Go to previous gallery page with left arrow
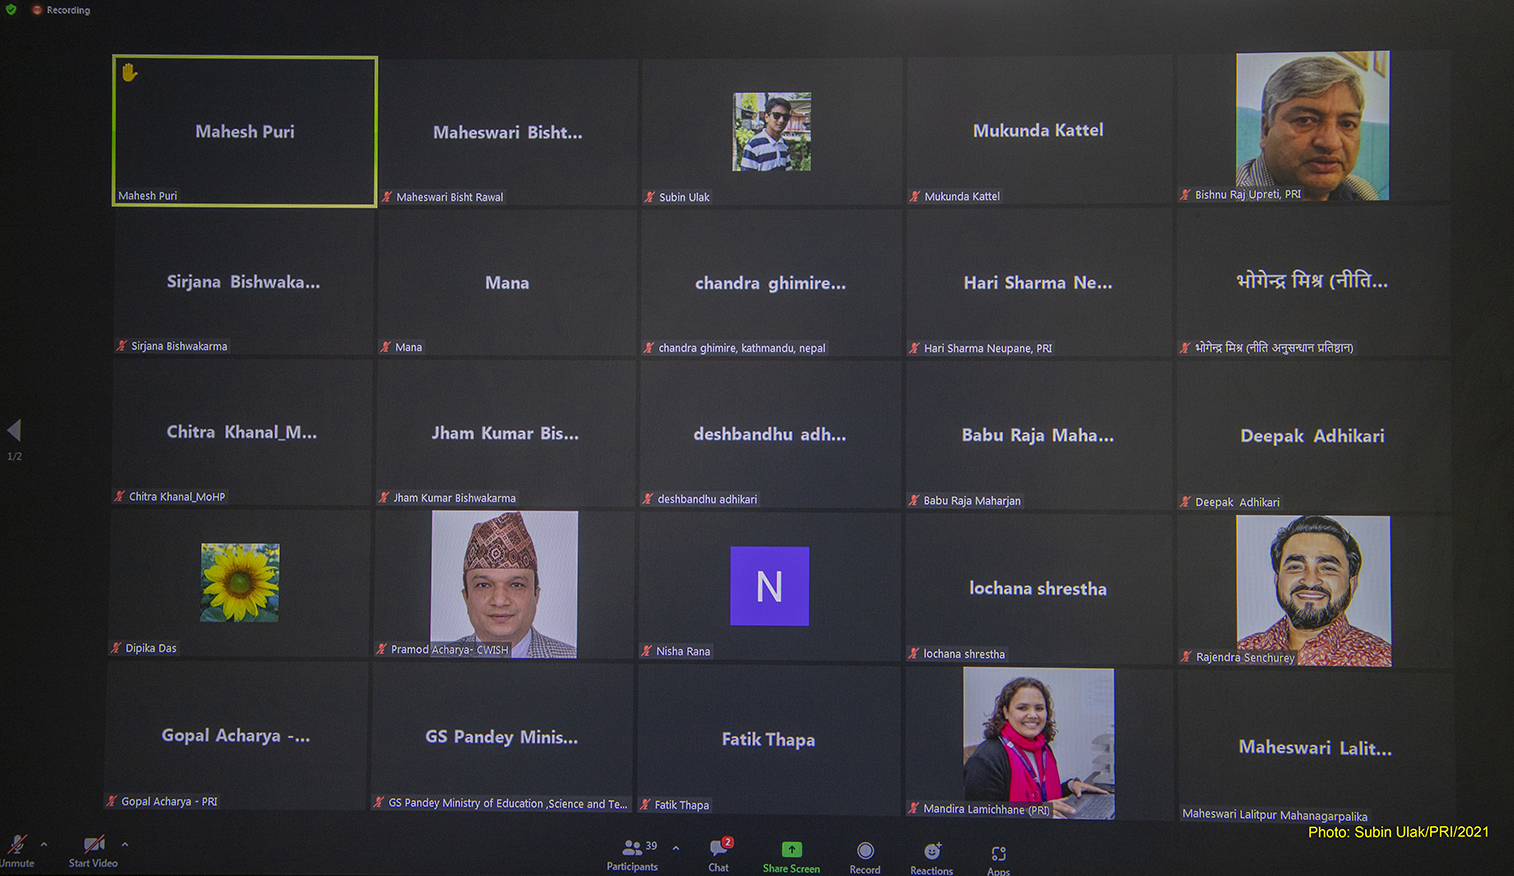The width and height of the screenshot is (1514, 876). click(x=14, y=430)
